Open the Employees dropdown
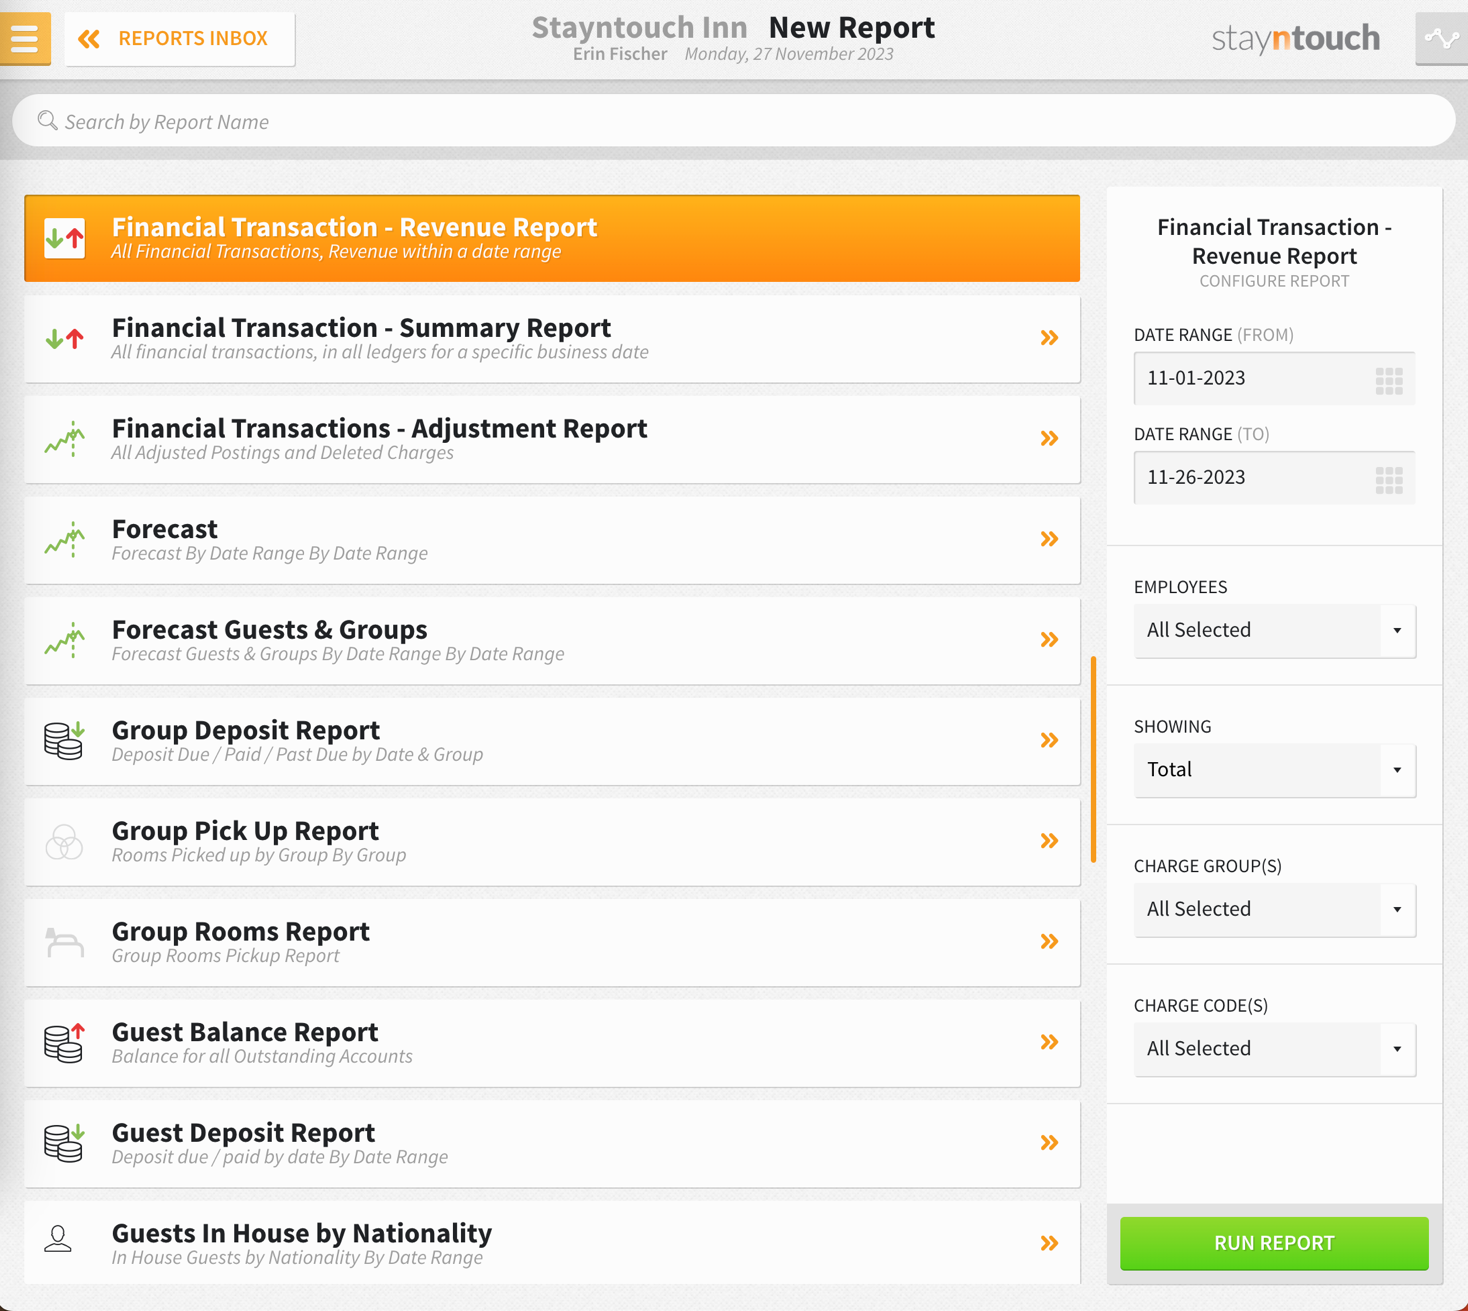Screen dimensions: 1468x1311 [x=1274, y=631]
